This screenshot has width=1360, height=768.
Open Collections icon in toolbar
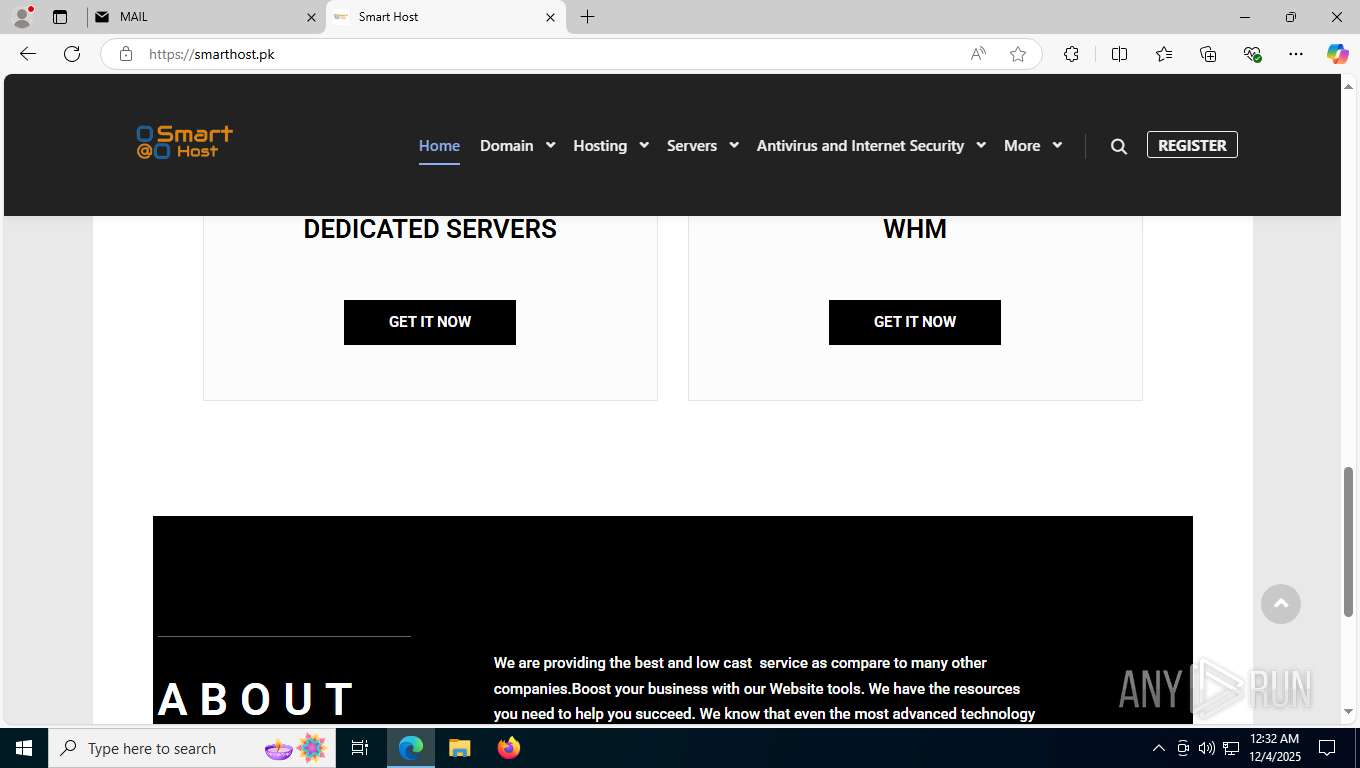[1208, 54]
